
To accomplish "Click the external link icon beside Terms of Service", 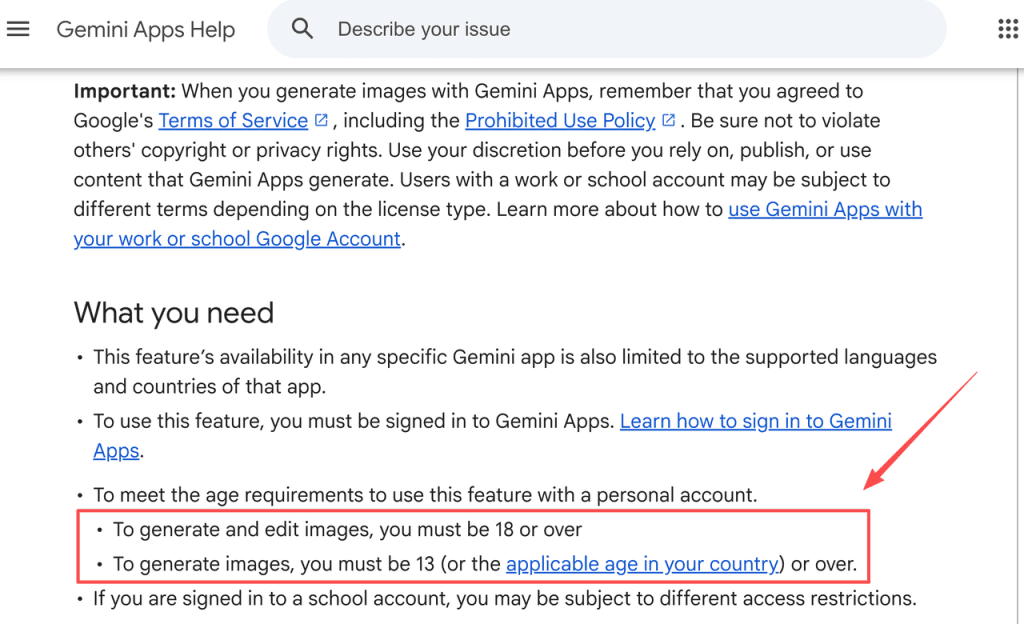I will (321, 120).
